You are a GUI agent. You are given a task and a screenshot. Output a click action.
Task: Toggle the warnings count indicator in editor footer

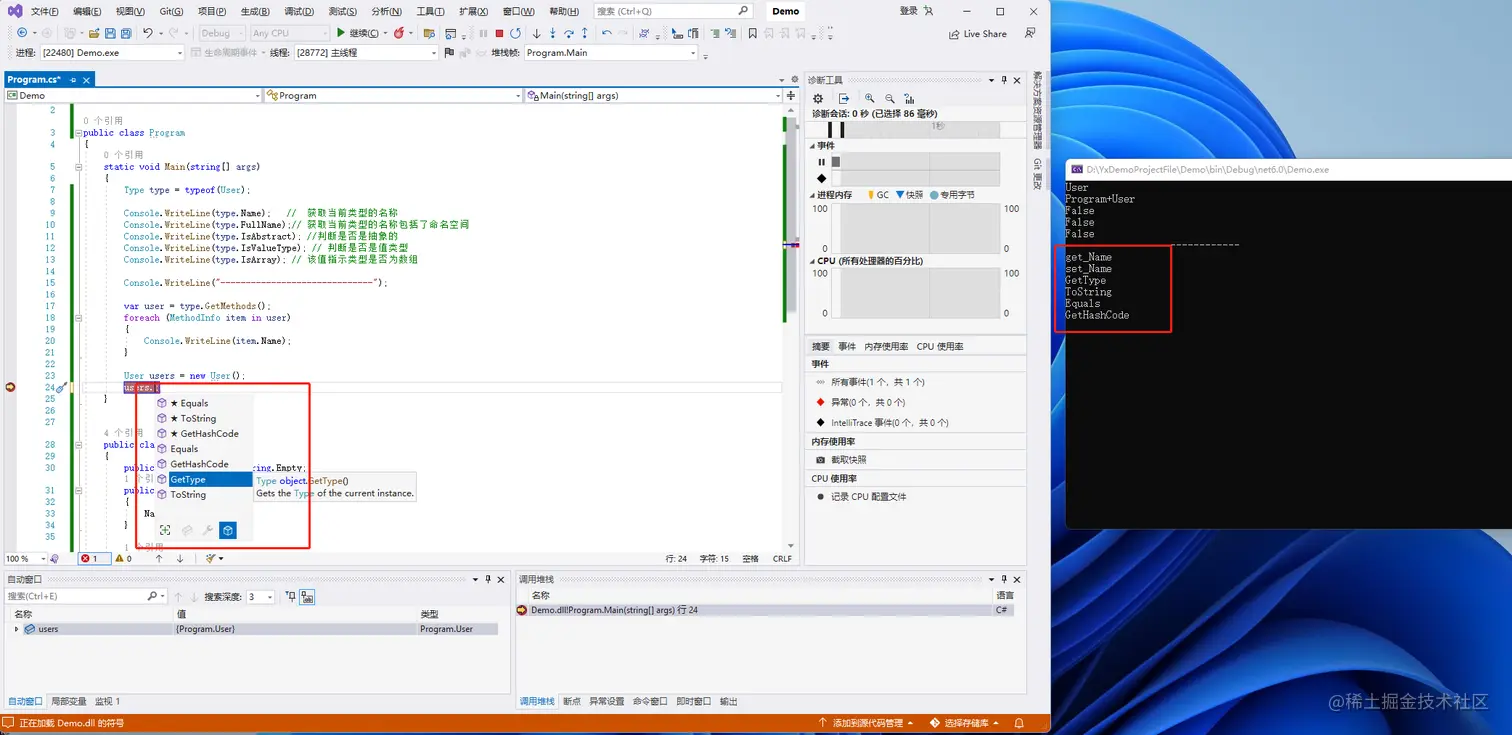(122, 558)
